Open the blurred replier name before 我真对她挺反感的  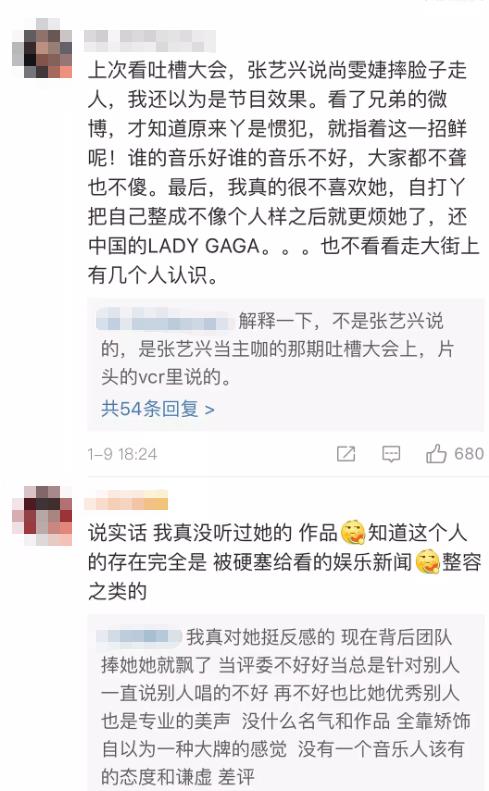click(139, 637)
